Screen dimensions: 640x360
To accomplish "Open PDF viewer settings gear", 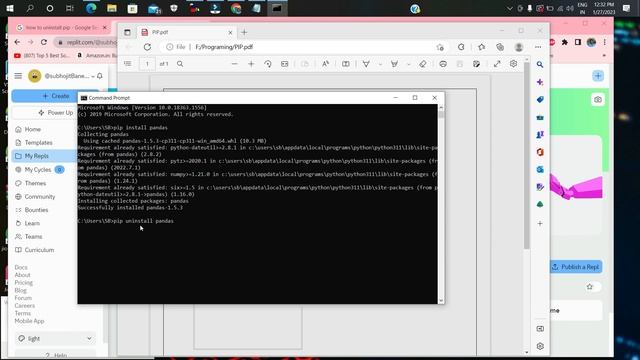I will [513, 64].
